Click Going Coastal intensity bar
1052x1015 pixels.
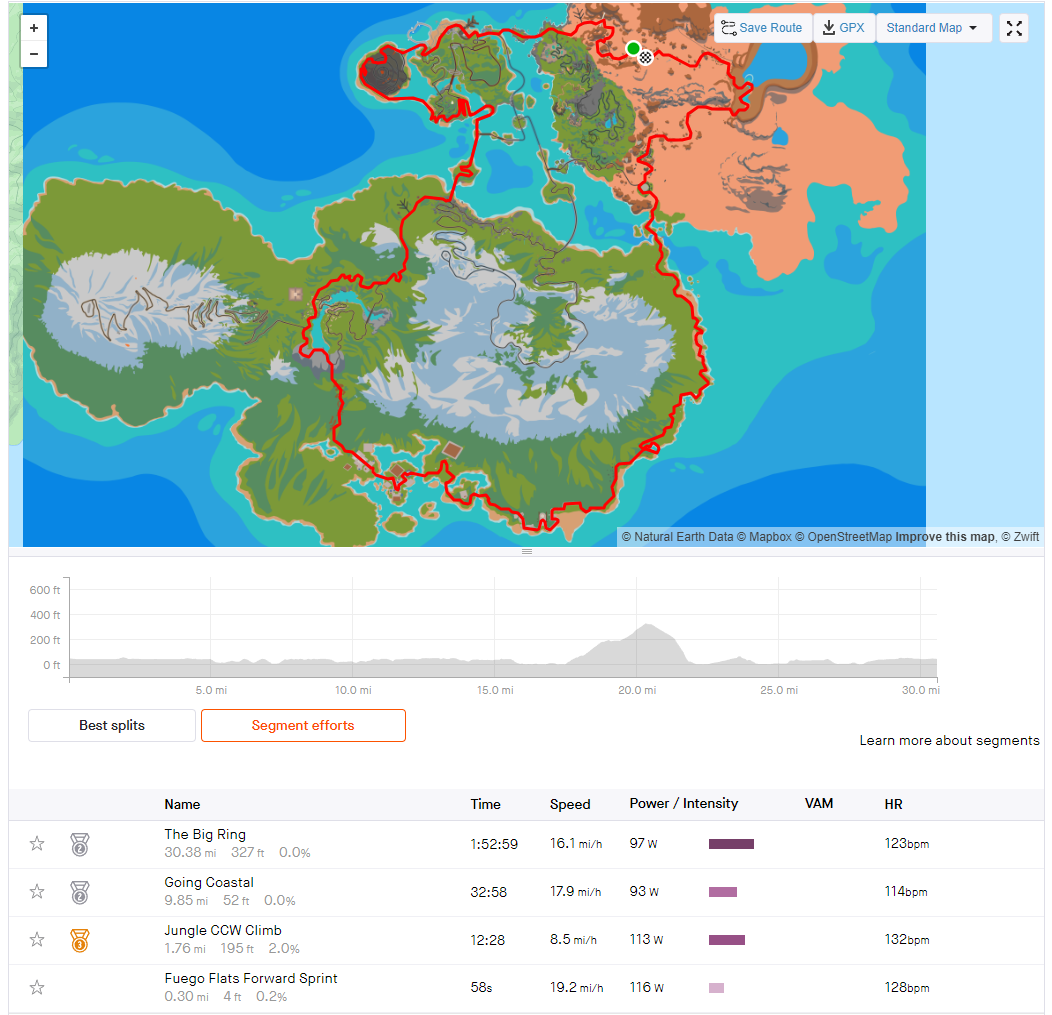[x=723, y=892]
